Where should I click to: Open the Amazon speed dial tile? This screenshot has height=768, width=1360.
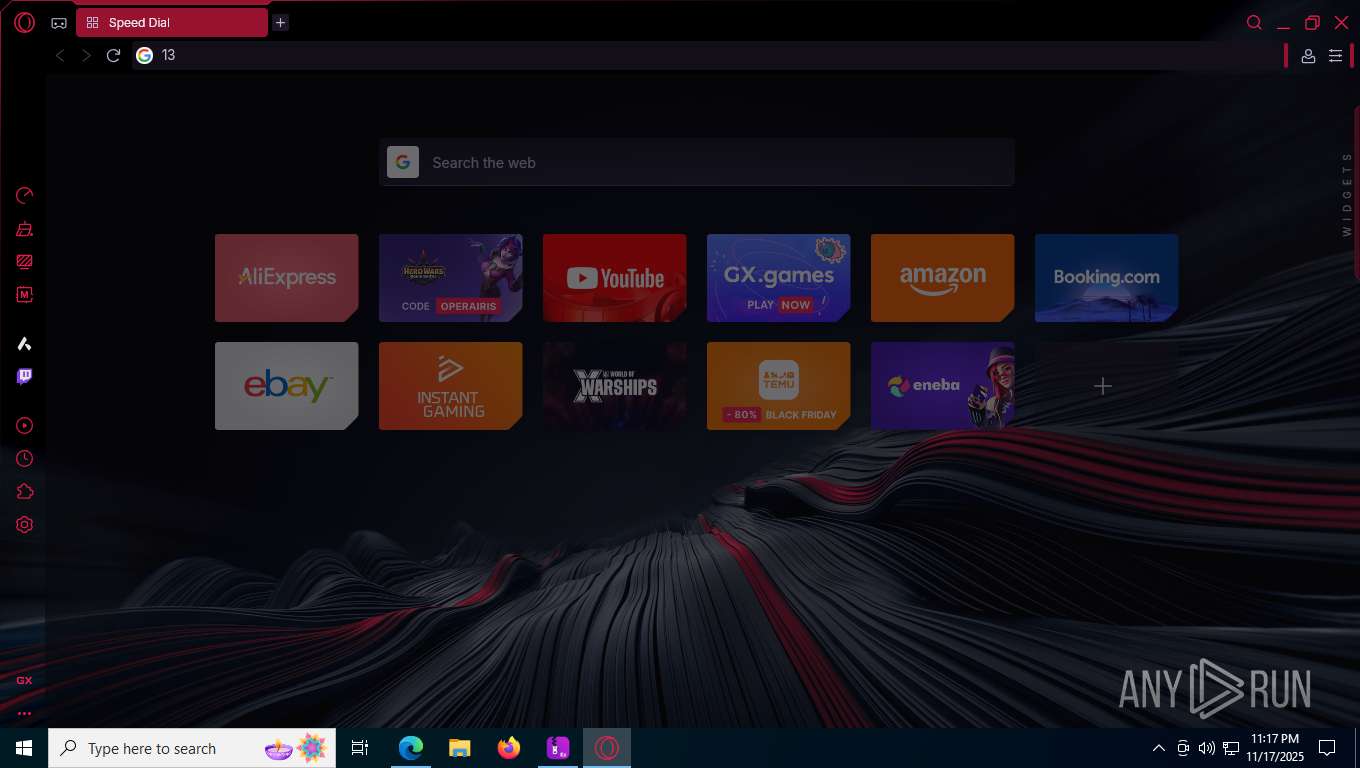pos(942,278)
